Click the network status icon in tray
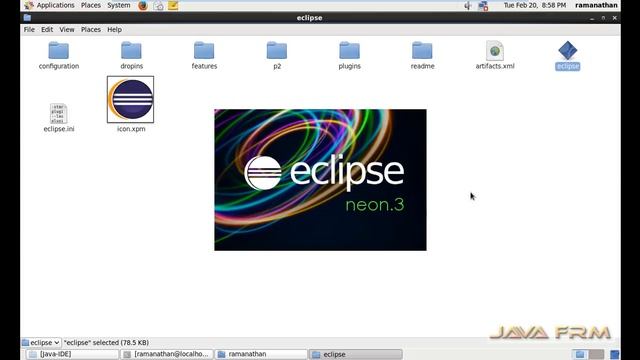Screen dimensions: 640x360 pos(483,6)
